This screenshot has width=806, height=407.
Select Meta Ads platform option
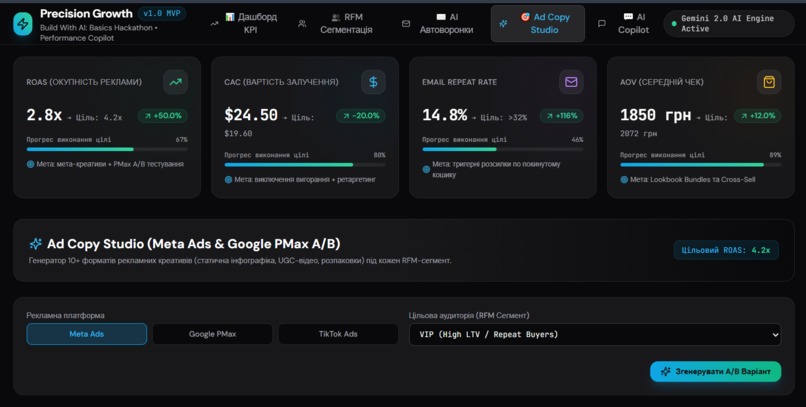click(86, 334)
